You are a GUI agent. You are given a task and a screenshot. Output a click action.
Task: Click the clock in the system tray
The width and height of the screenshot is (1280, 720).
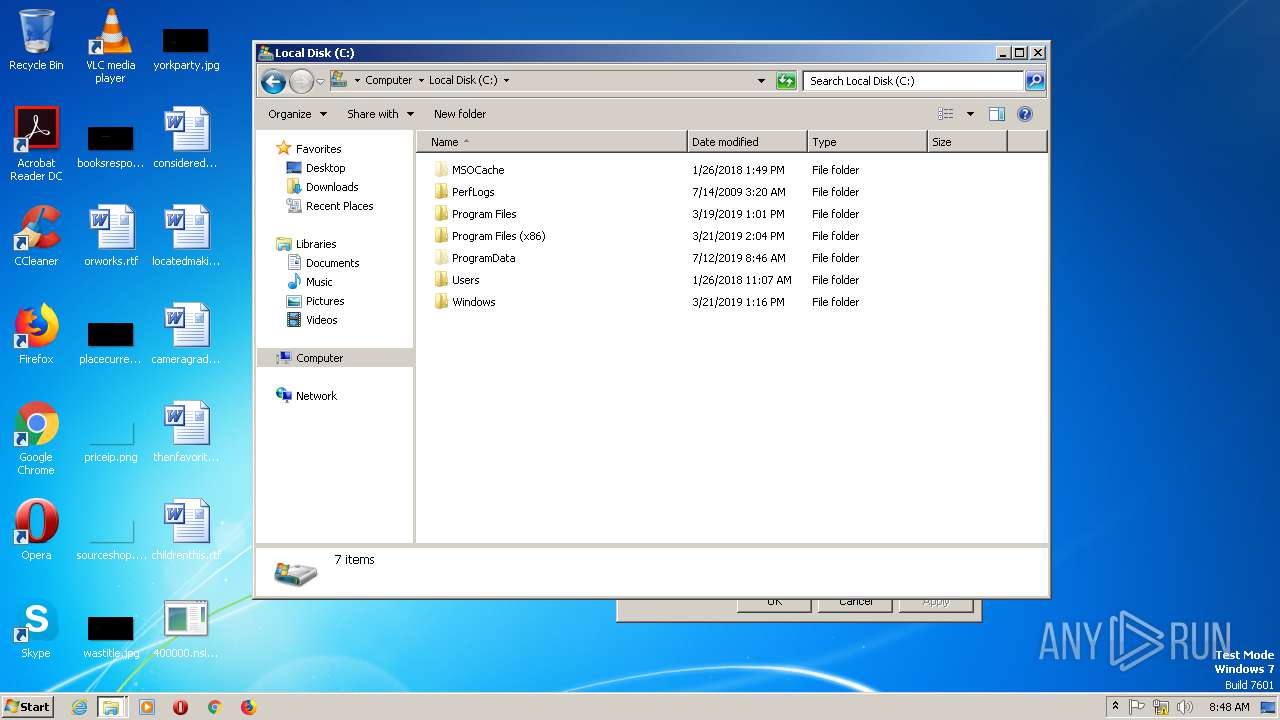[x=1229, y=707]
